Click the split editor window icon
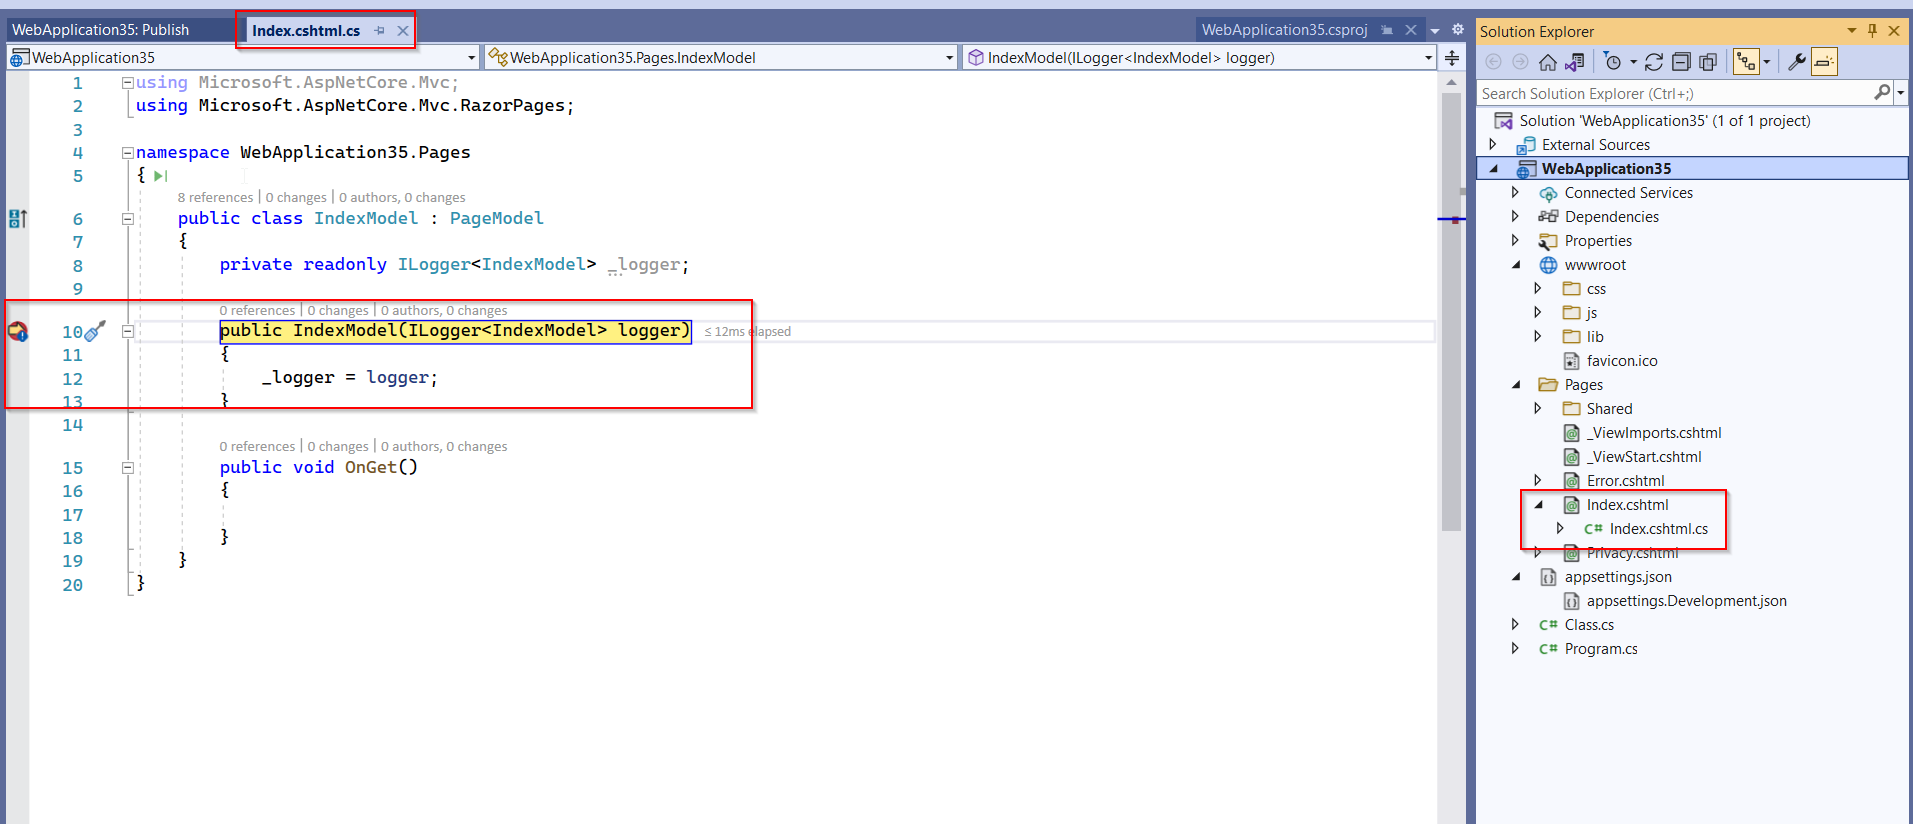 tap(1452, 58)
